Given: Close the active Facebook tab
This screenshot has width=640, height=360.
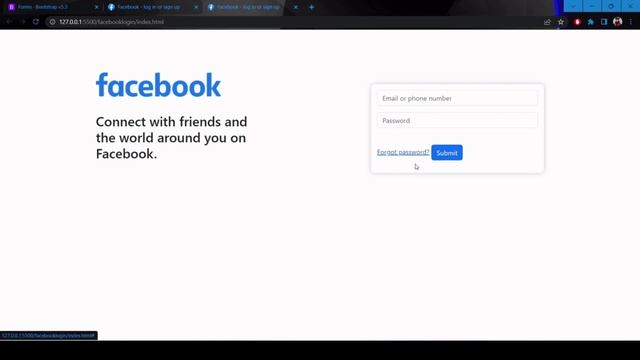Looking at the screenshot, I should pyautogui.click(x=296, y=7).
